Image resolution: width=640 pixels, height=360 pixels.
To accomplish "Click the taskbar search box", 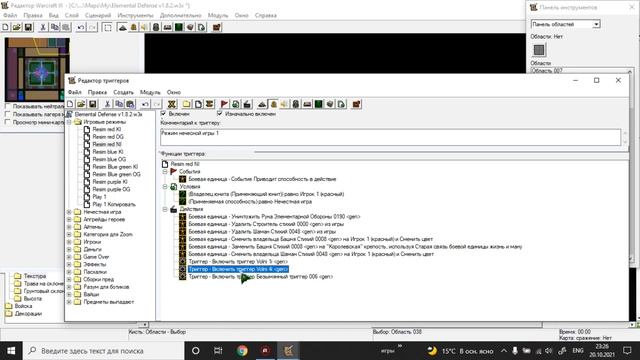I will click(x=104, y=351).
